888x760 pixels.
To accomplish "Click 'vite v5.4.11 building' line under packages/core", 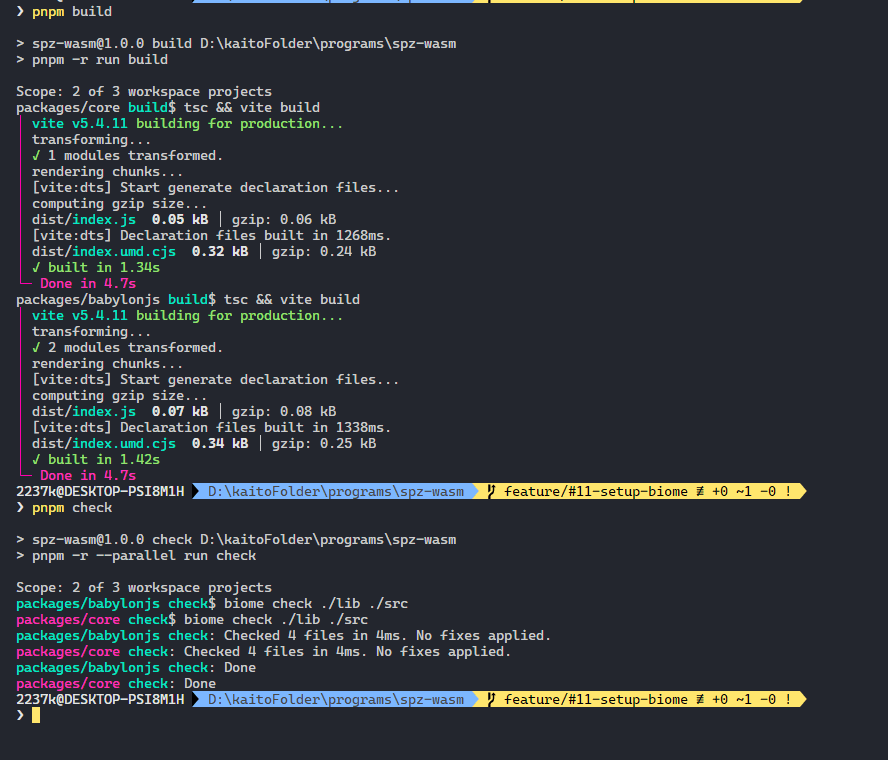I will click(187, 123).
